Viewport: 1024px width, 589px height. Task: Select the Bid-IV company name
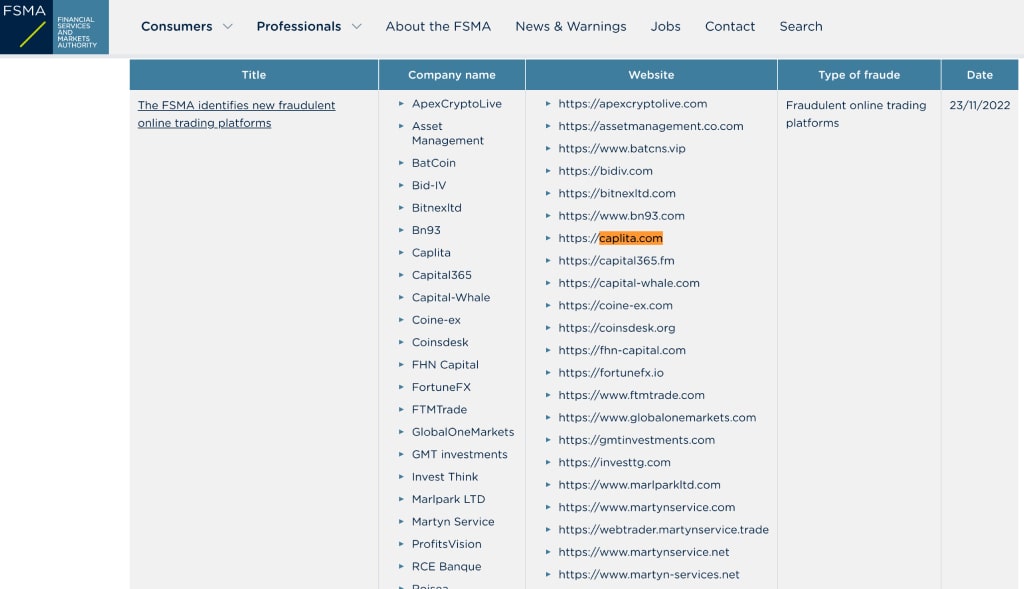coord(429,185)
